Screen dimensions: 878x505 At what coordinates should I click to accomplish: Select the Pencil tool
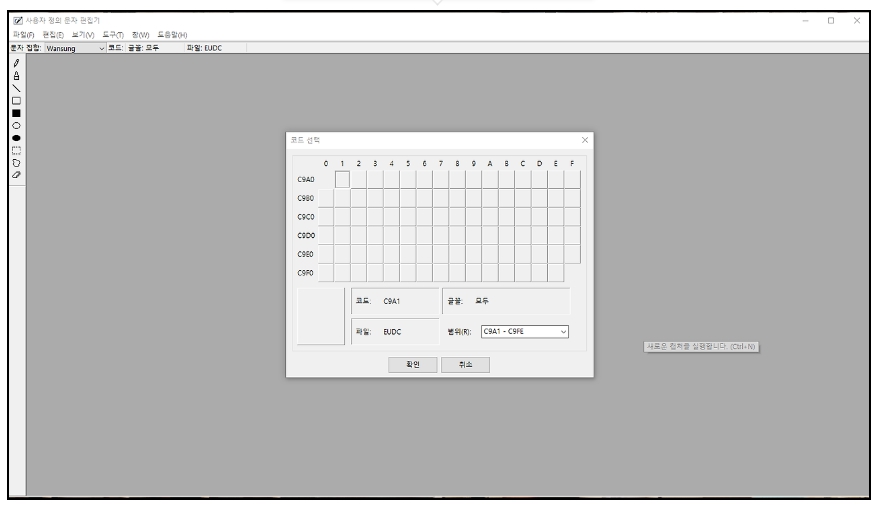click(x=16, y=63)
